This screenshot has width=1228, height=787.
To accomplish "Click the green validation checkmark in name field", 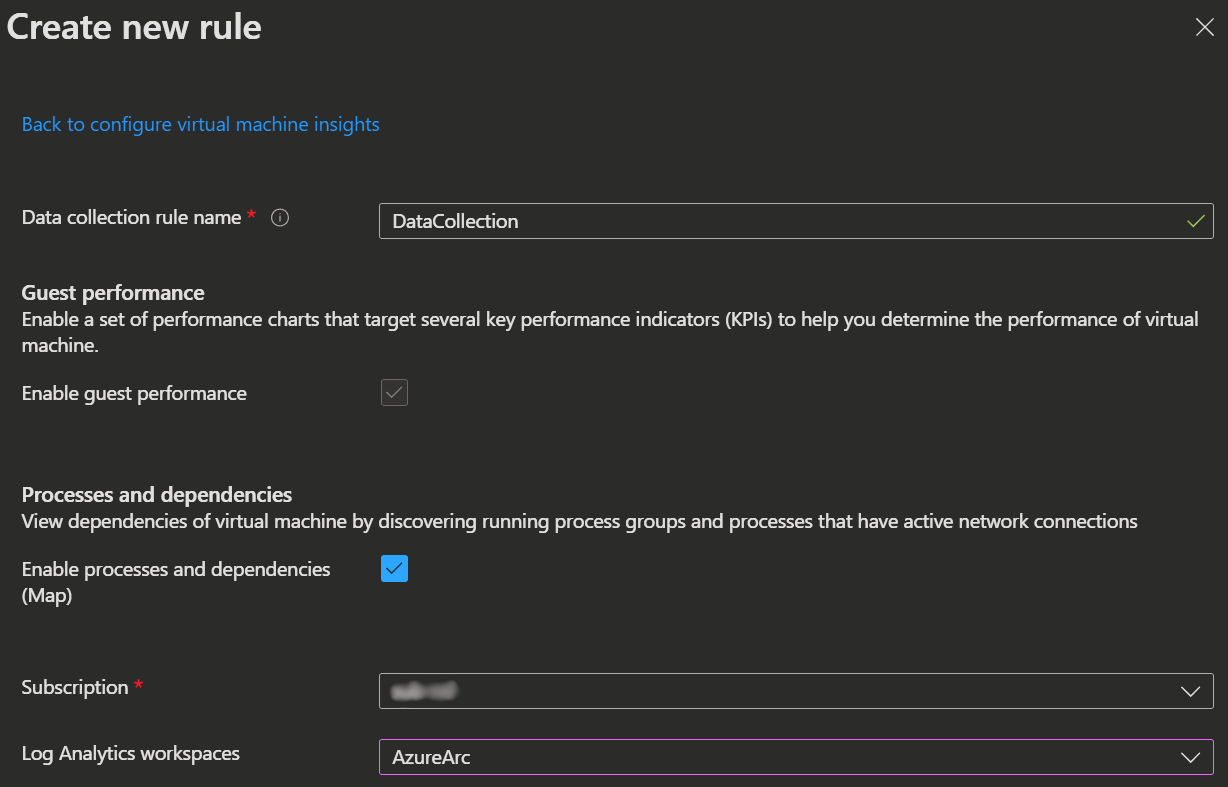I will pyautogui.click(x=1195, y=221).
